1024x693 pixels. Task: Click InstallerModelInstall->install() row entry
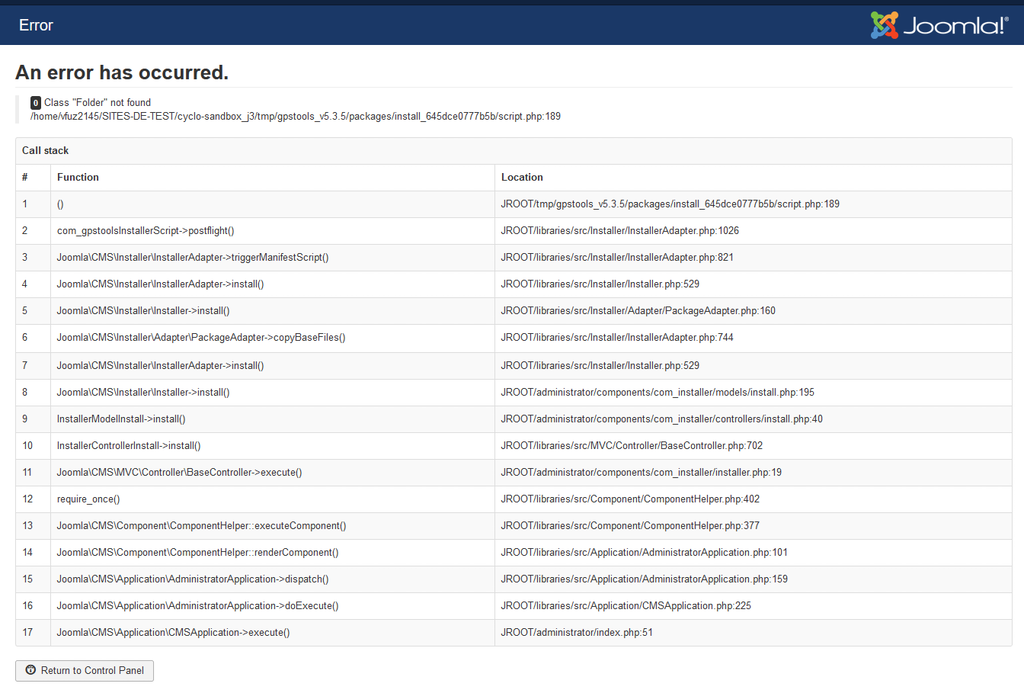(121, 419)
